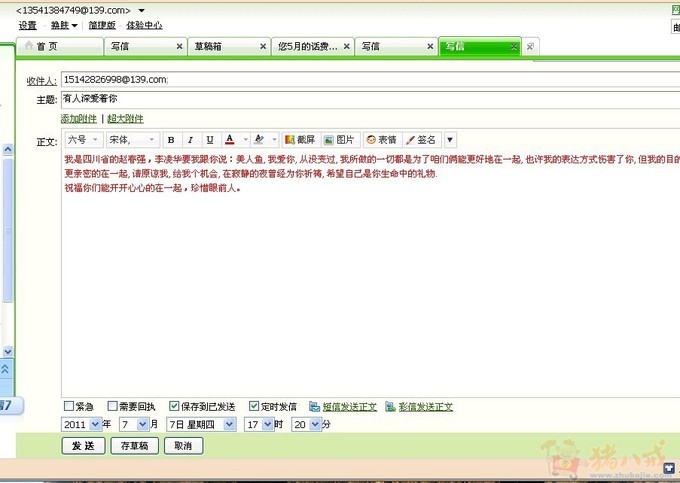
Task: Click the 截屏 screenshot tool
Action: coord(300,140)
